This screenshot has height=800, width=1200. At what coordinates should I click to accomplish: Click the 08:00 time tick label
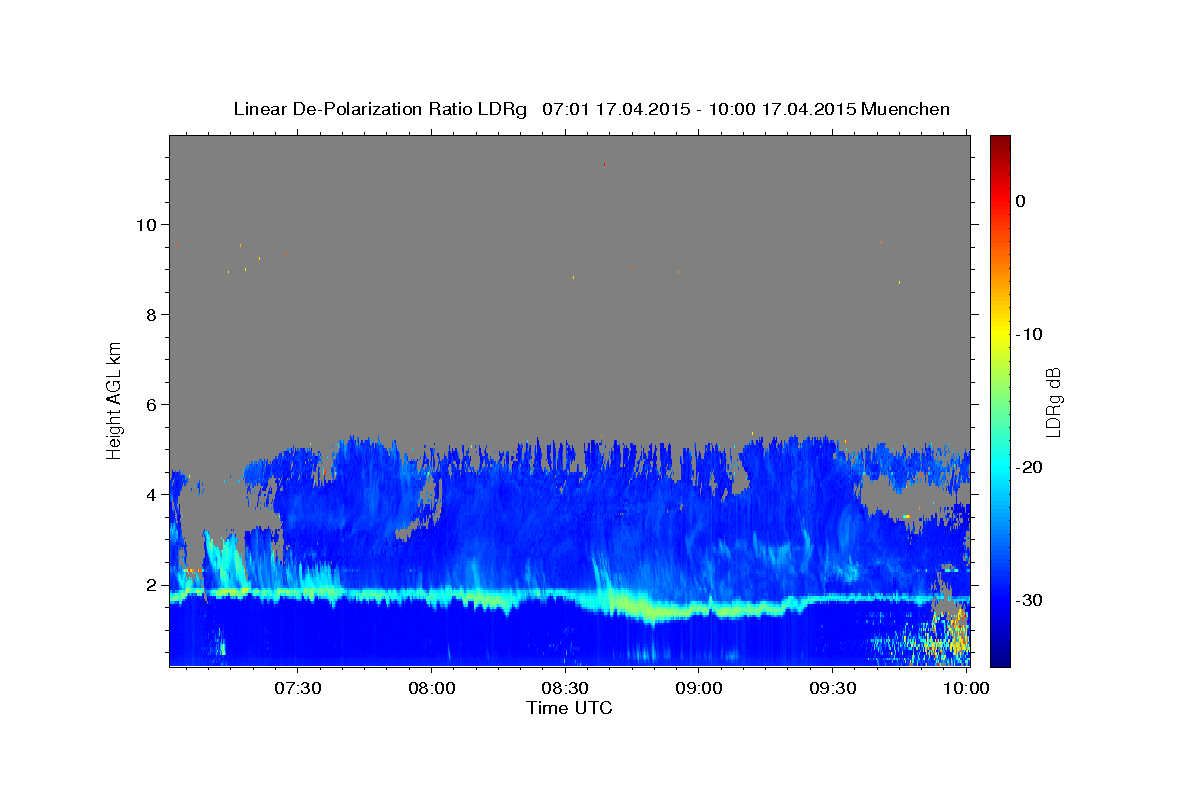(x=432, y=689)
